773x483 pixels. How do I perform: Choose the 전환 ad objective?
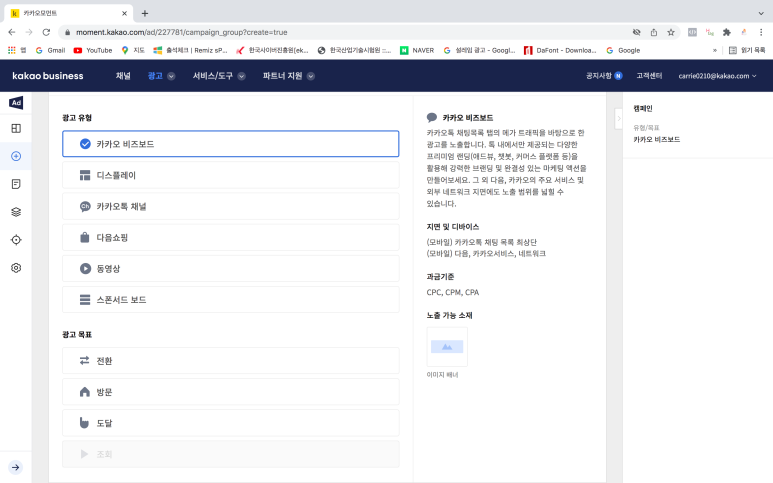[231, 361]
